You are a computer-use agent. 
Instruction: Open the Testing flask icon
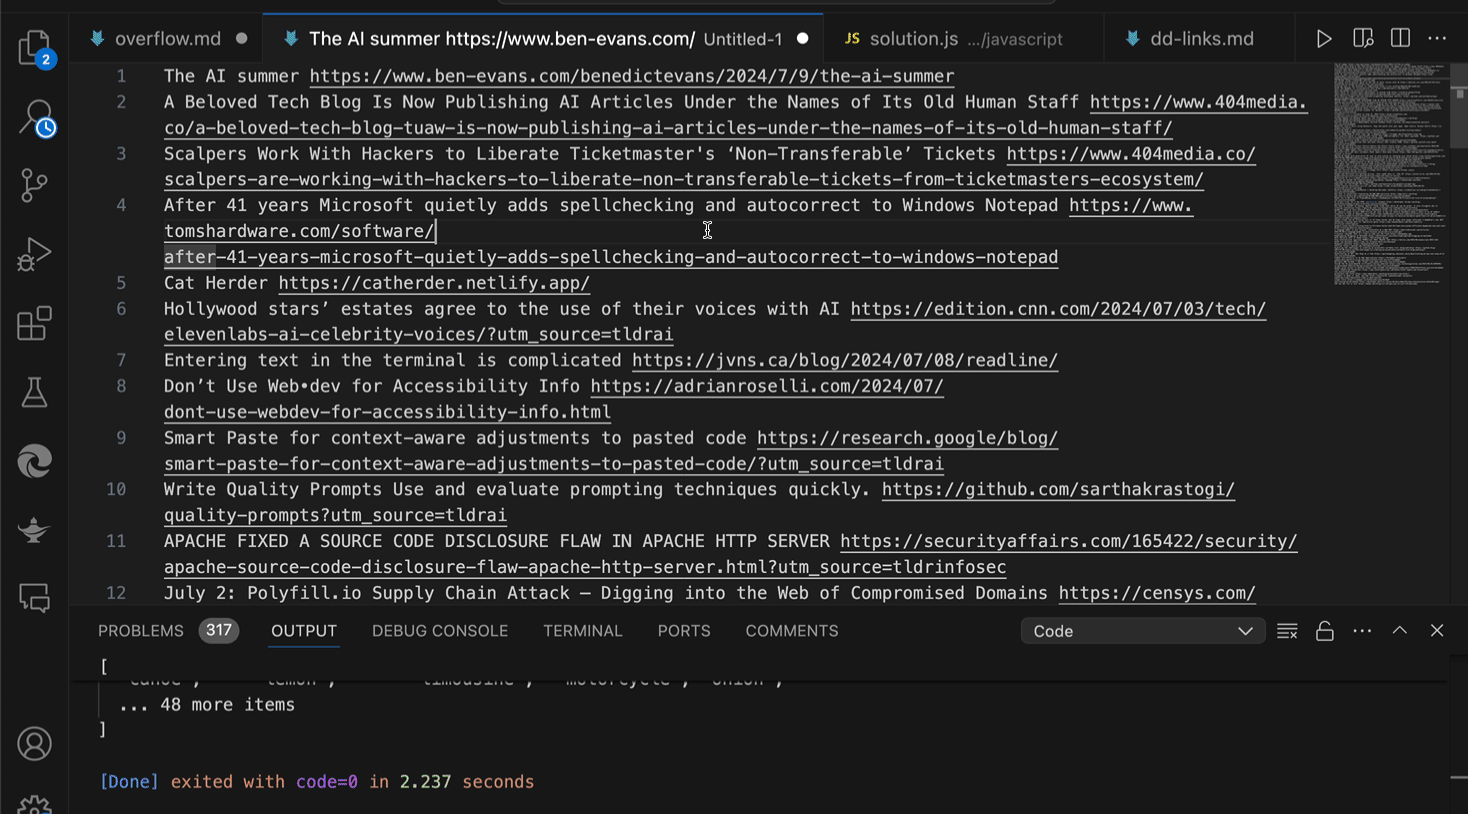point(34,392)
